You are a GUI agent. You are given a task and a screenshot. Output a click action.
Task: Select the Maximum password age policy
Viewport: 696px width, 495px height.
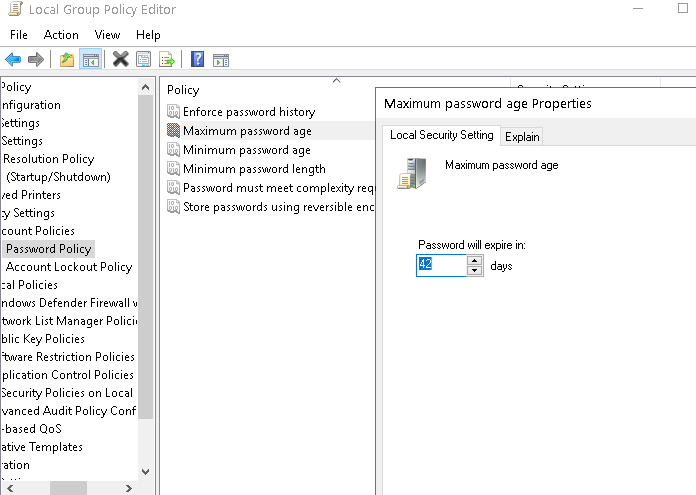click(x=247, y=131)
